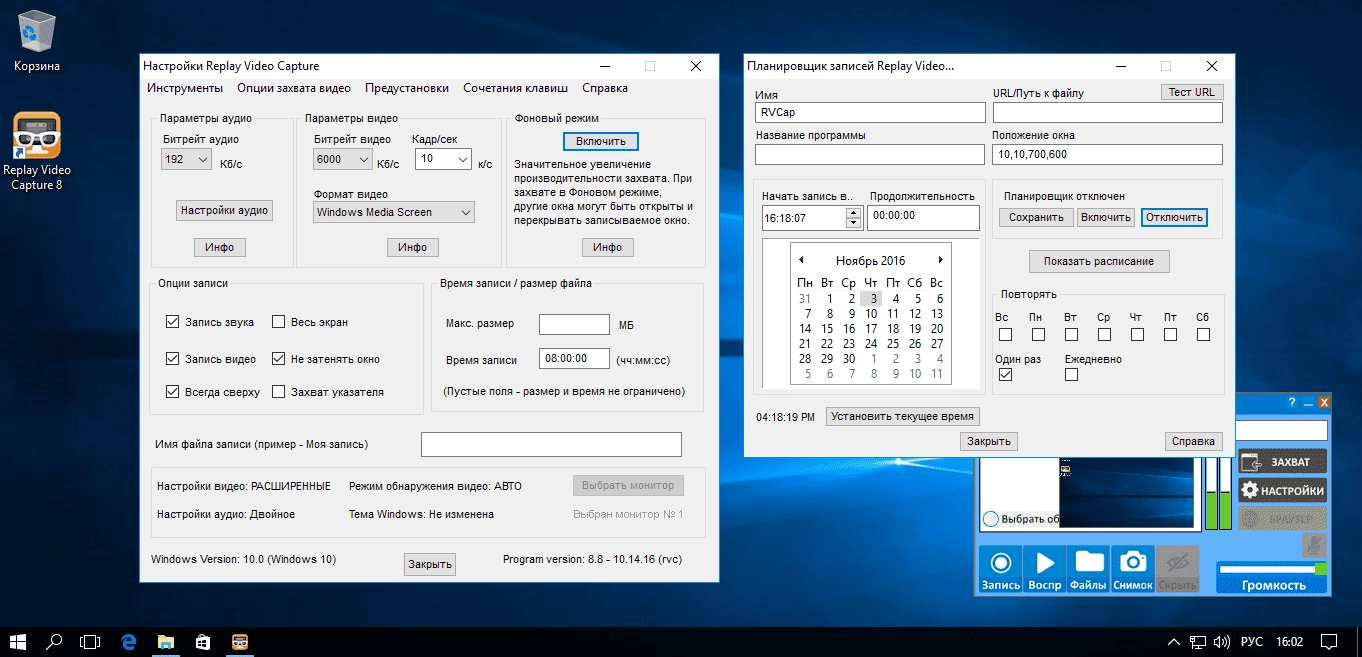The width and height of the screenshot is (1362, 657).
Task: Toggle the Запись звука checkbox
Action: pos(172,322)
